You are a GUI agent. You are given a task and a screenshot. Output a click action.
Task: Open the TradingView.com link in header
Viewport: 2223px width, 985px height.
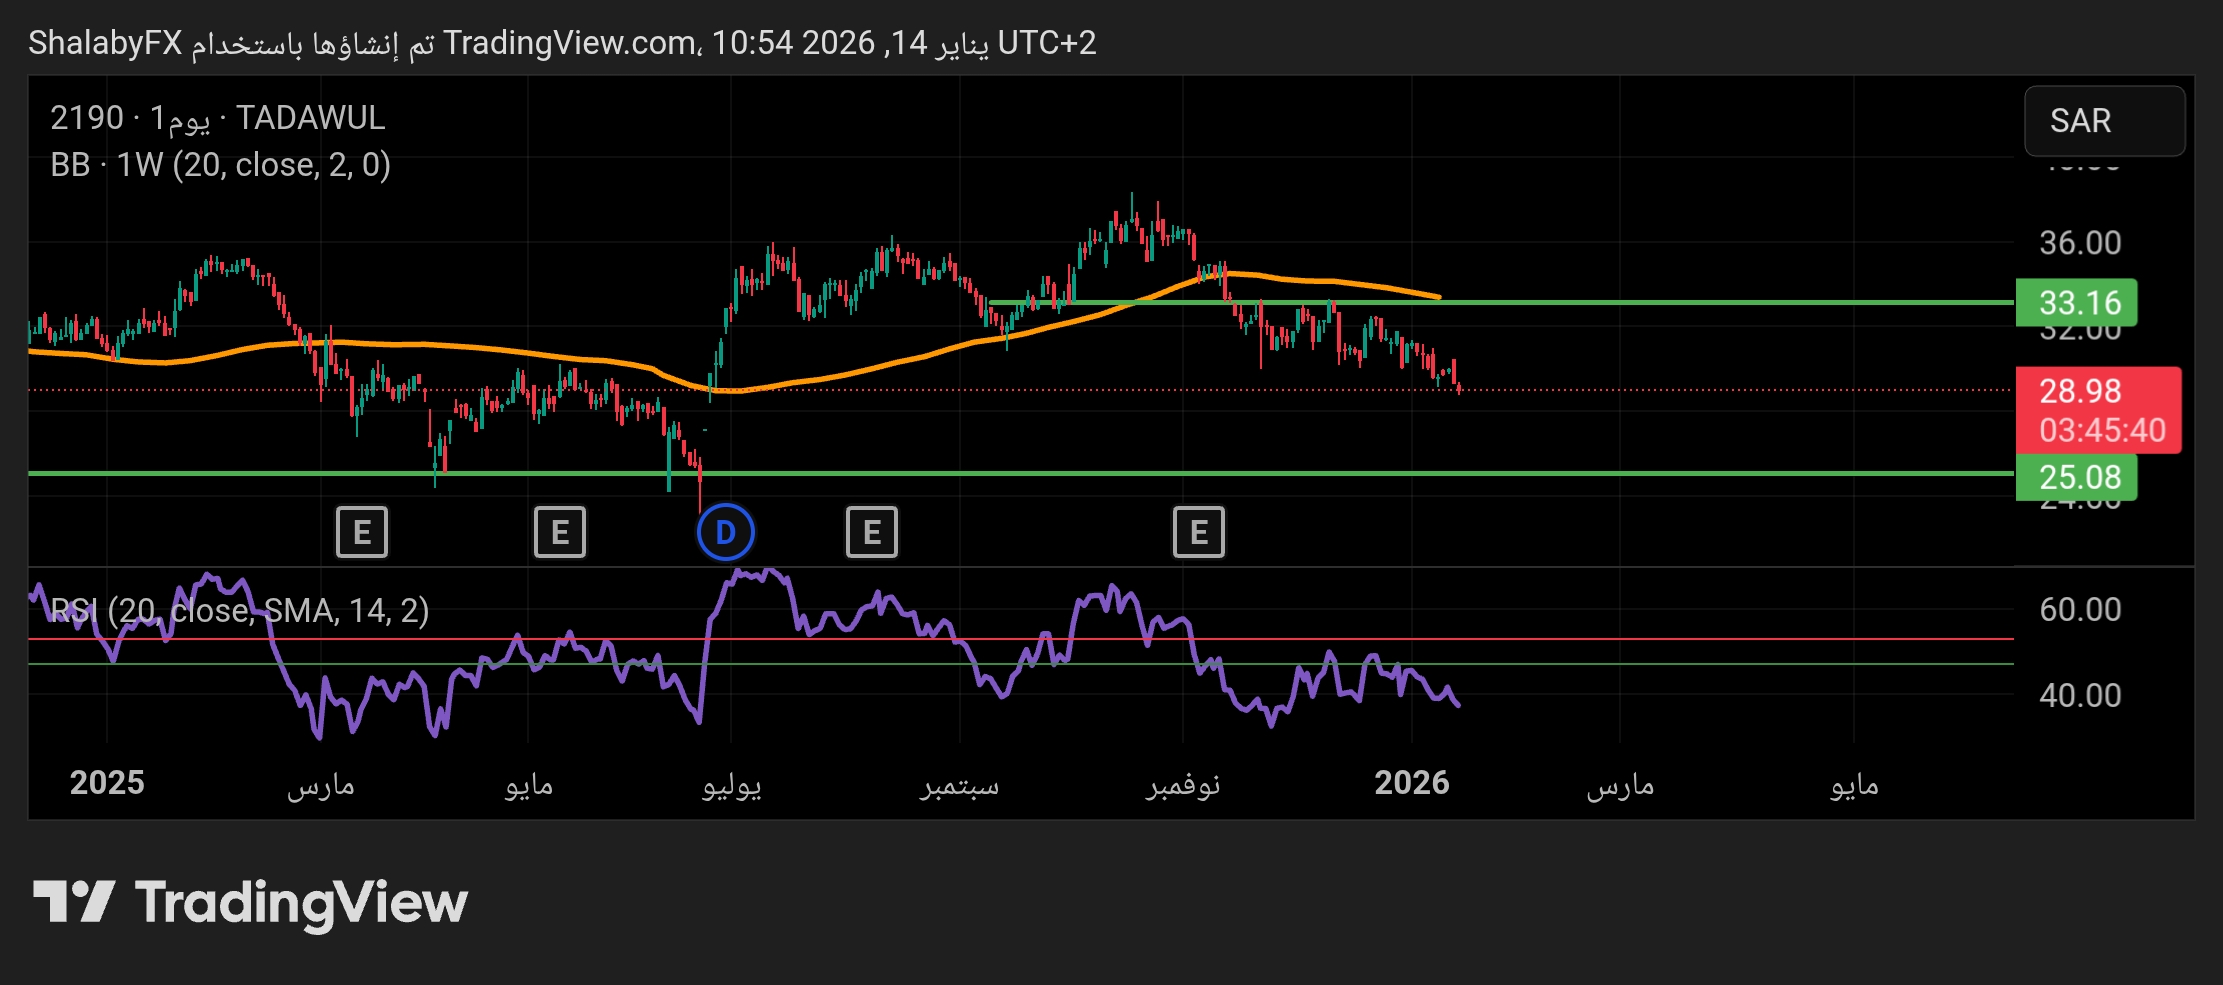click(x=570, y=43)
